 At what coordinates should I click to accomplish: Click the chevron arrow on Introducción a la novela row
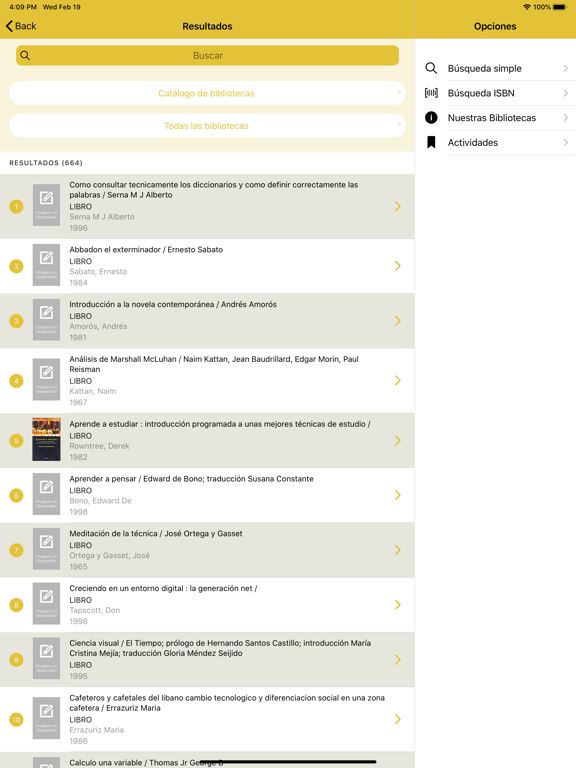point(398,321)
